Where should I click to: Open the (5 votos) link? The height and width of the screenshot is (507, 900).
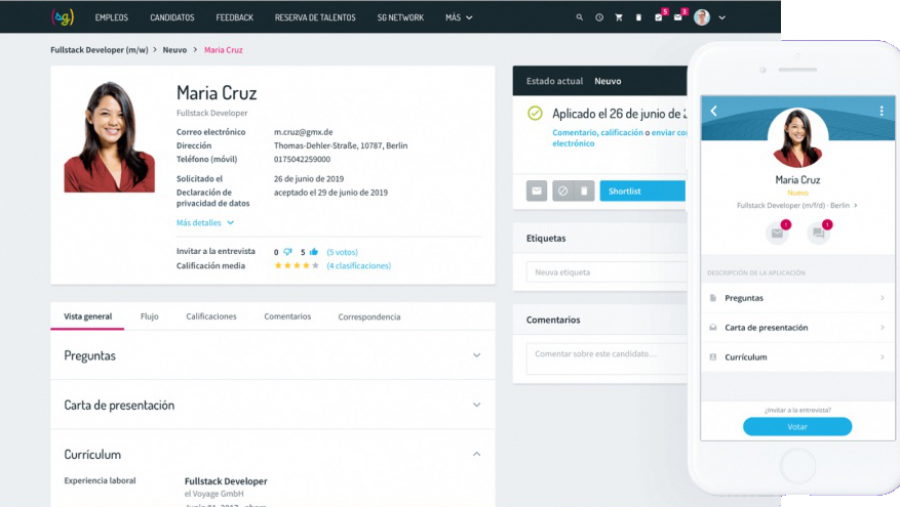point(342,252)
